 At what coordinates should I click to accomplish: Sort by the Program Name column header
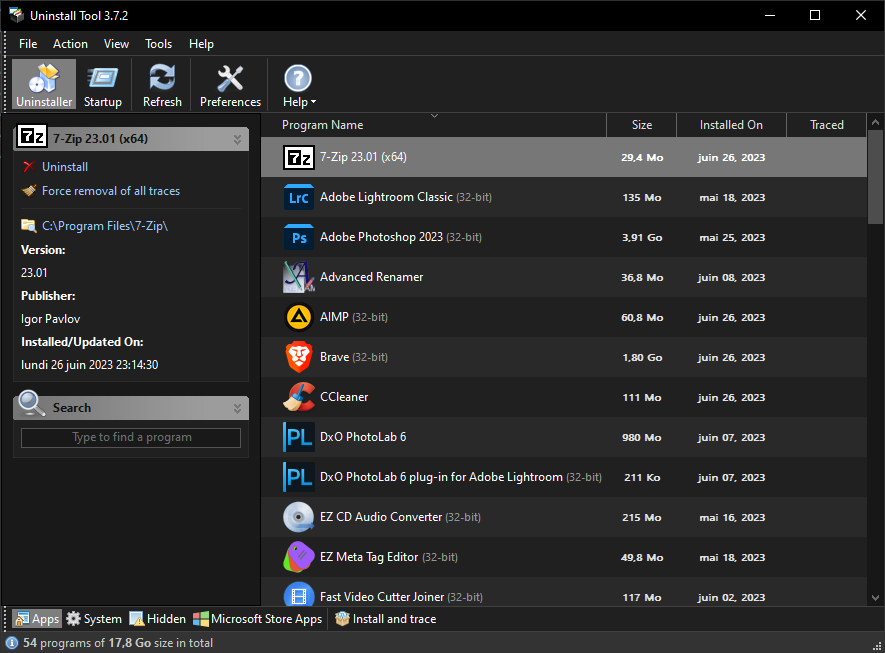[x=433, y=125]
